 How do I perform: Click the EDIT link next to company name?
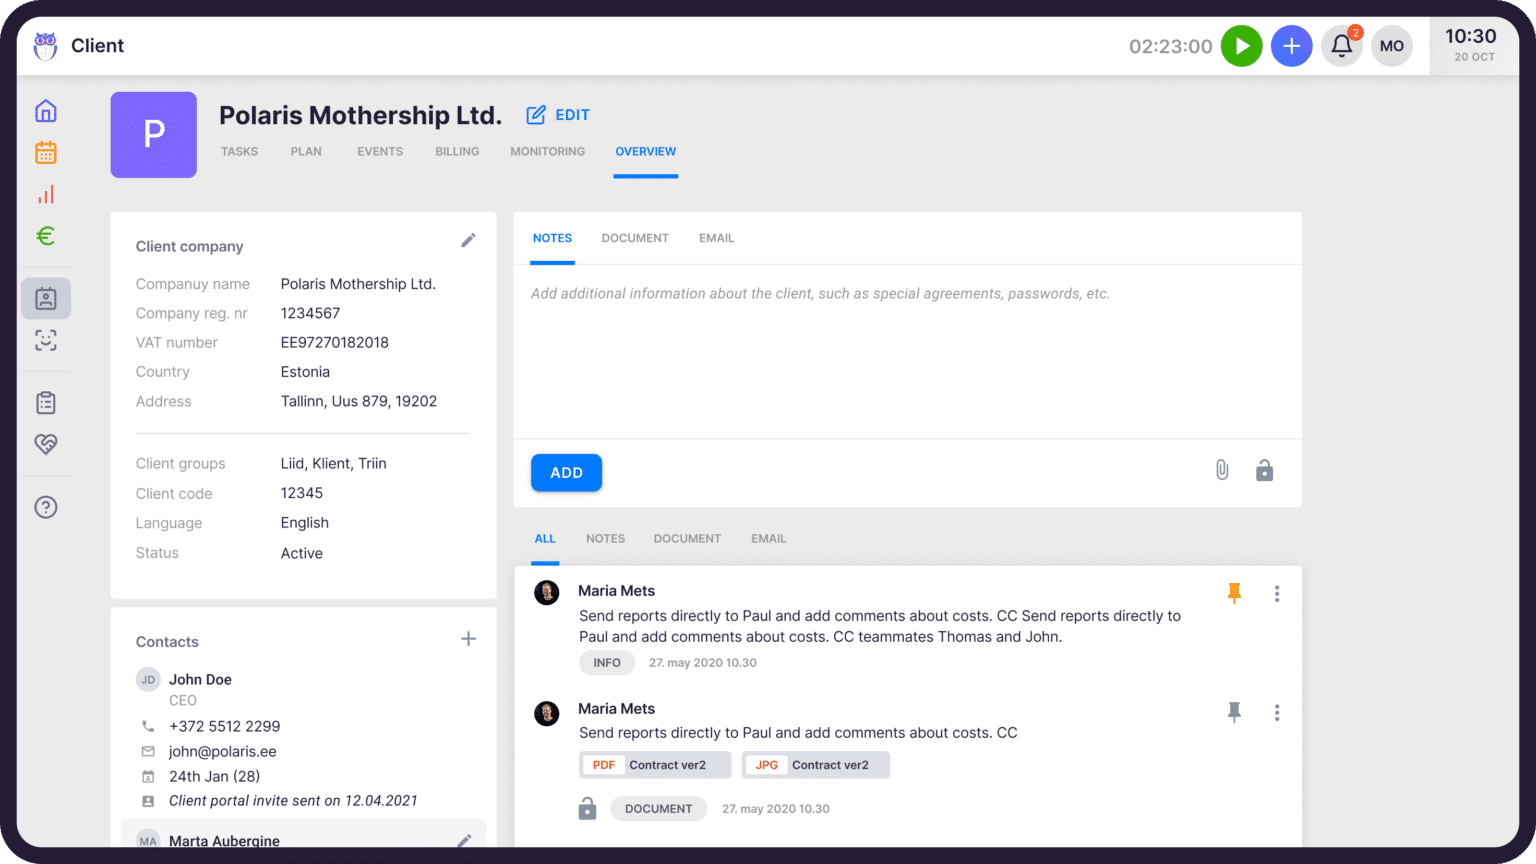coord(558,115)
